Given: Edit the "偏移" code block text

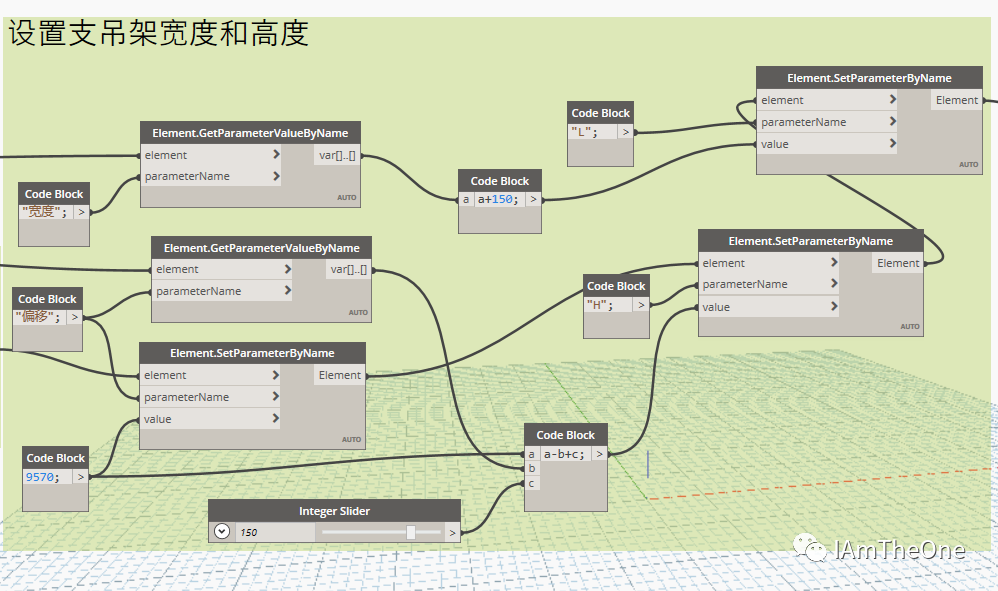Looking at the screenshot, I should 40,317.
